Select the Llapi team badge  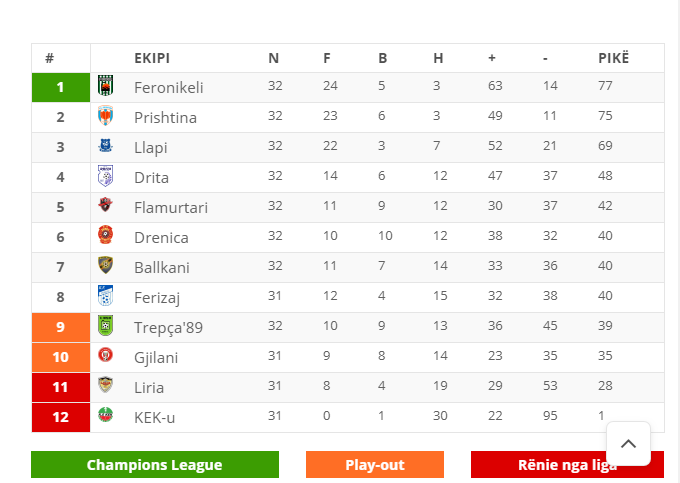pyautogui.click(x=105, y=145)
